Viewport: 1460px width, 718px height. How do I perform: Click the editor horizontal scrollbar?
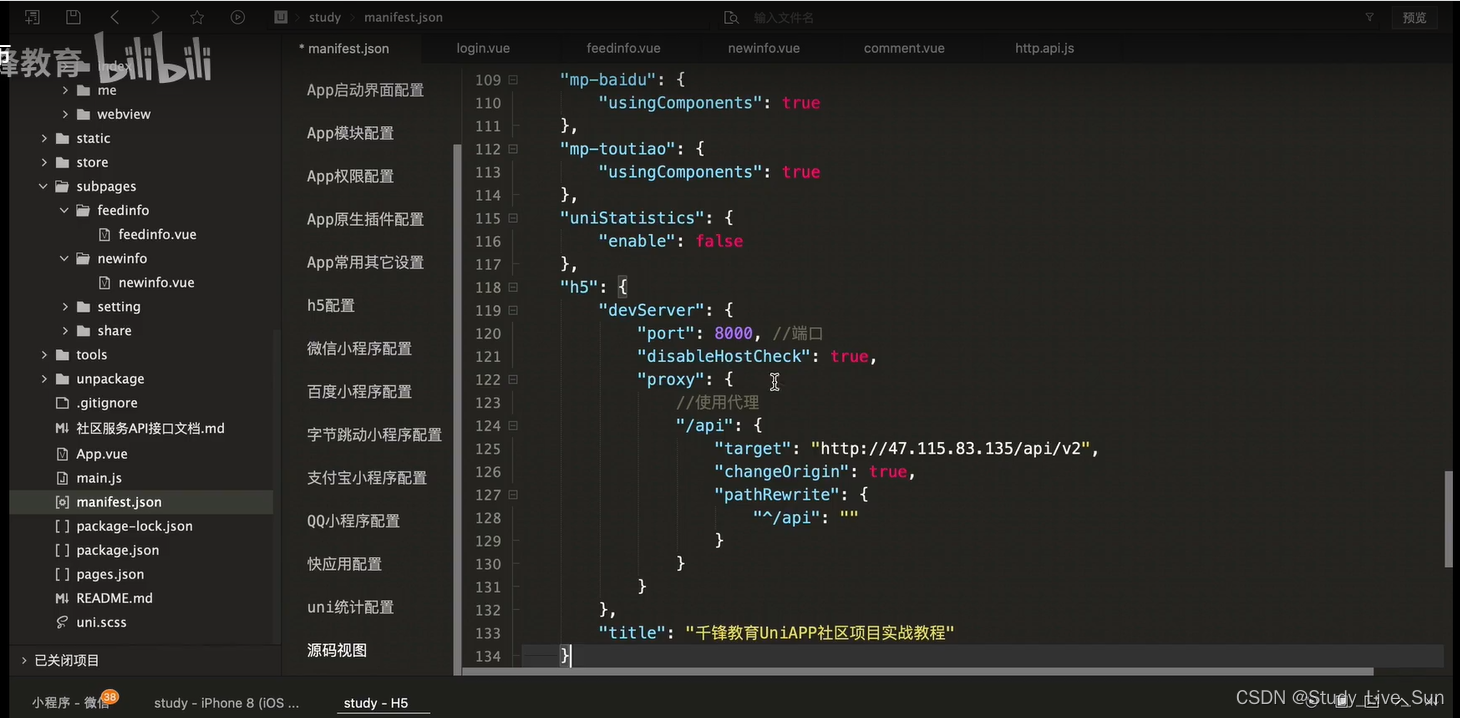tap(918, 672)
